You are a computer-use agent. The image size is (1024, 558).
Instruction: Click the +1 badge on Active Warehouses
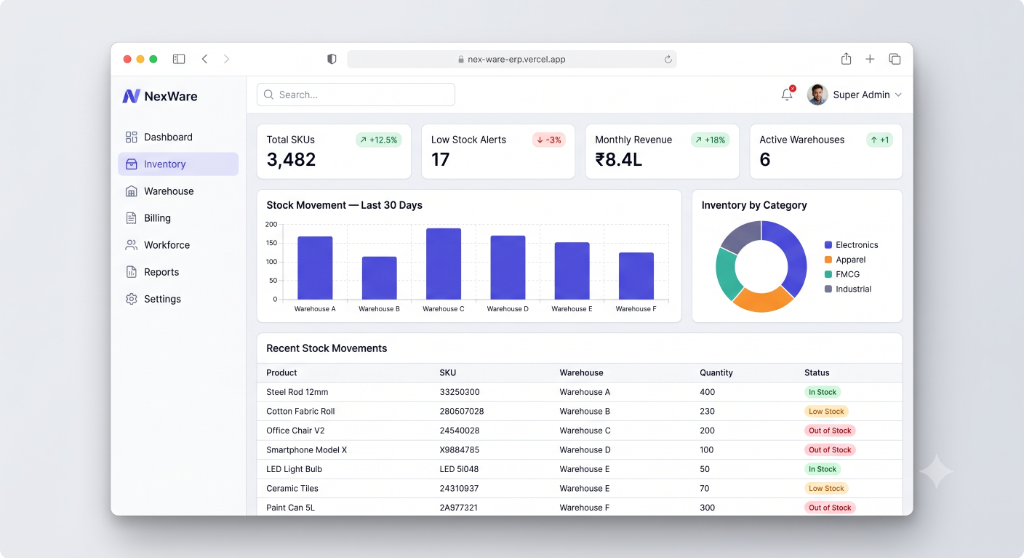880,140
